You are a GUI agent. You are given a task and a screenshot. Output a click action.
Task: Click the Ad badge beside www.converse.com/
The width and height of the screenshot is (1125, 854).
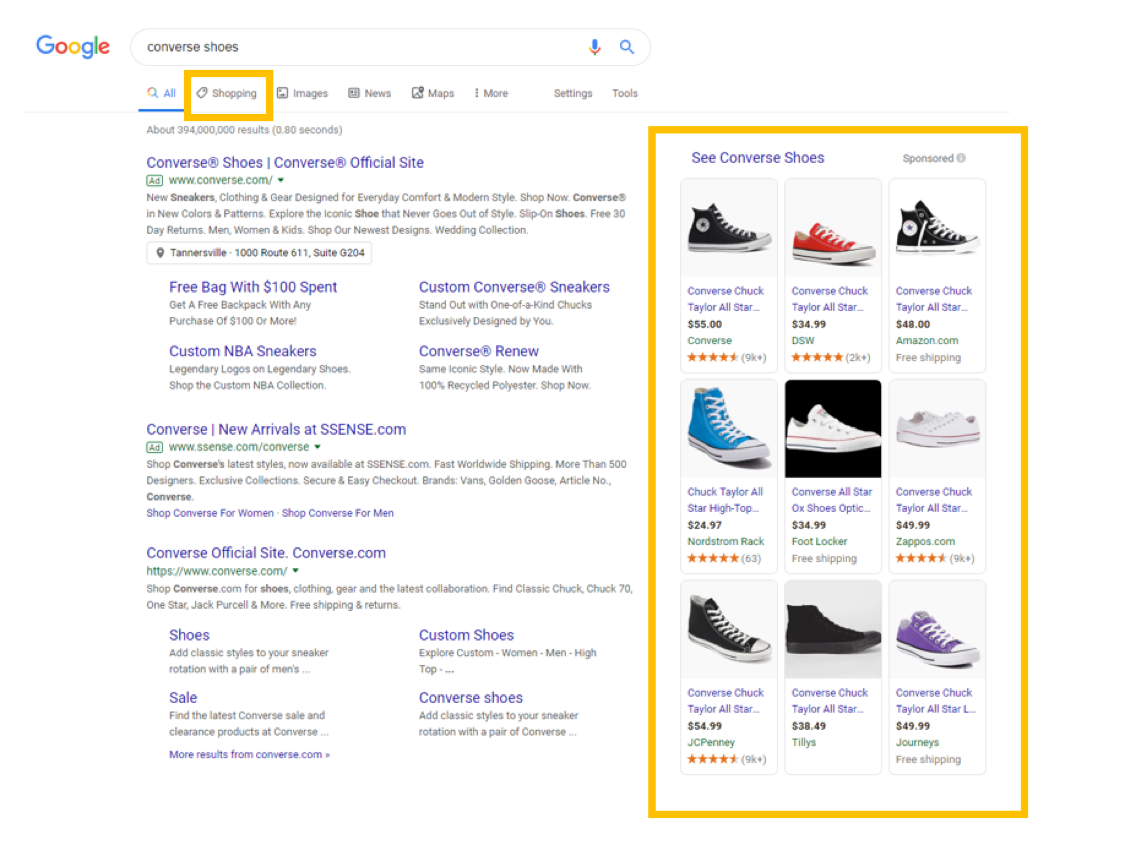(x=154, y=181)
